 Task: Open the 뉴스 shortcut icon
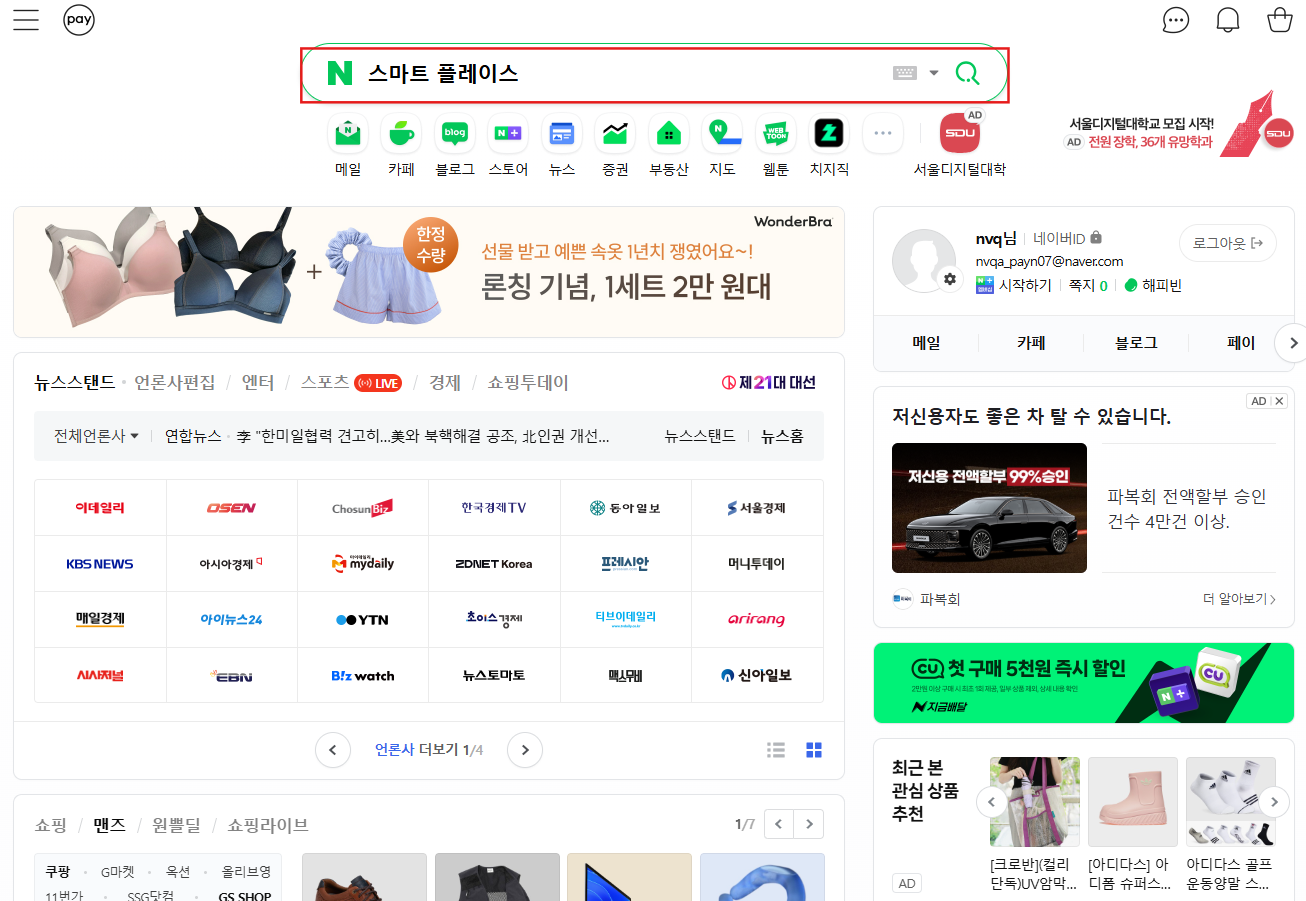[562, 133]
